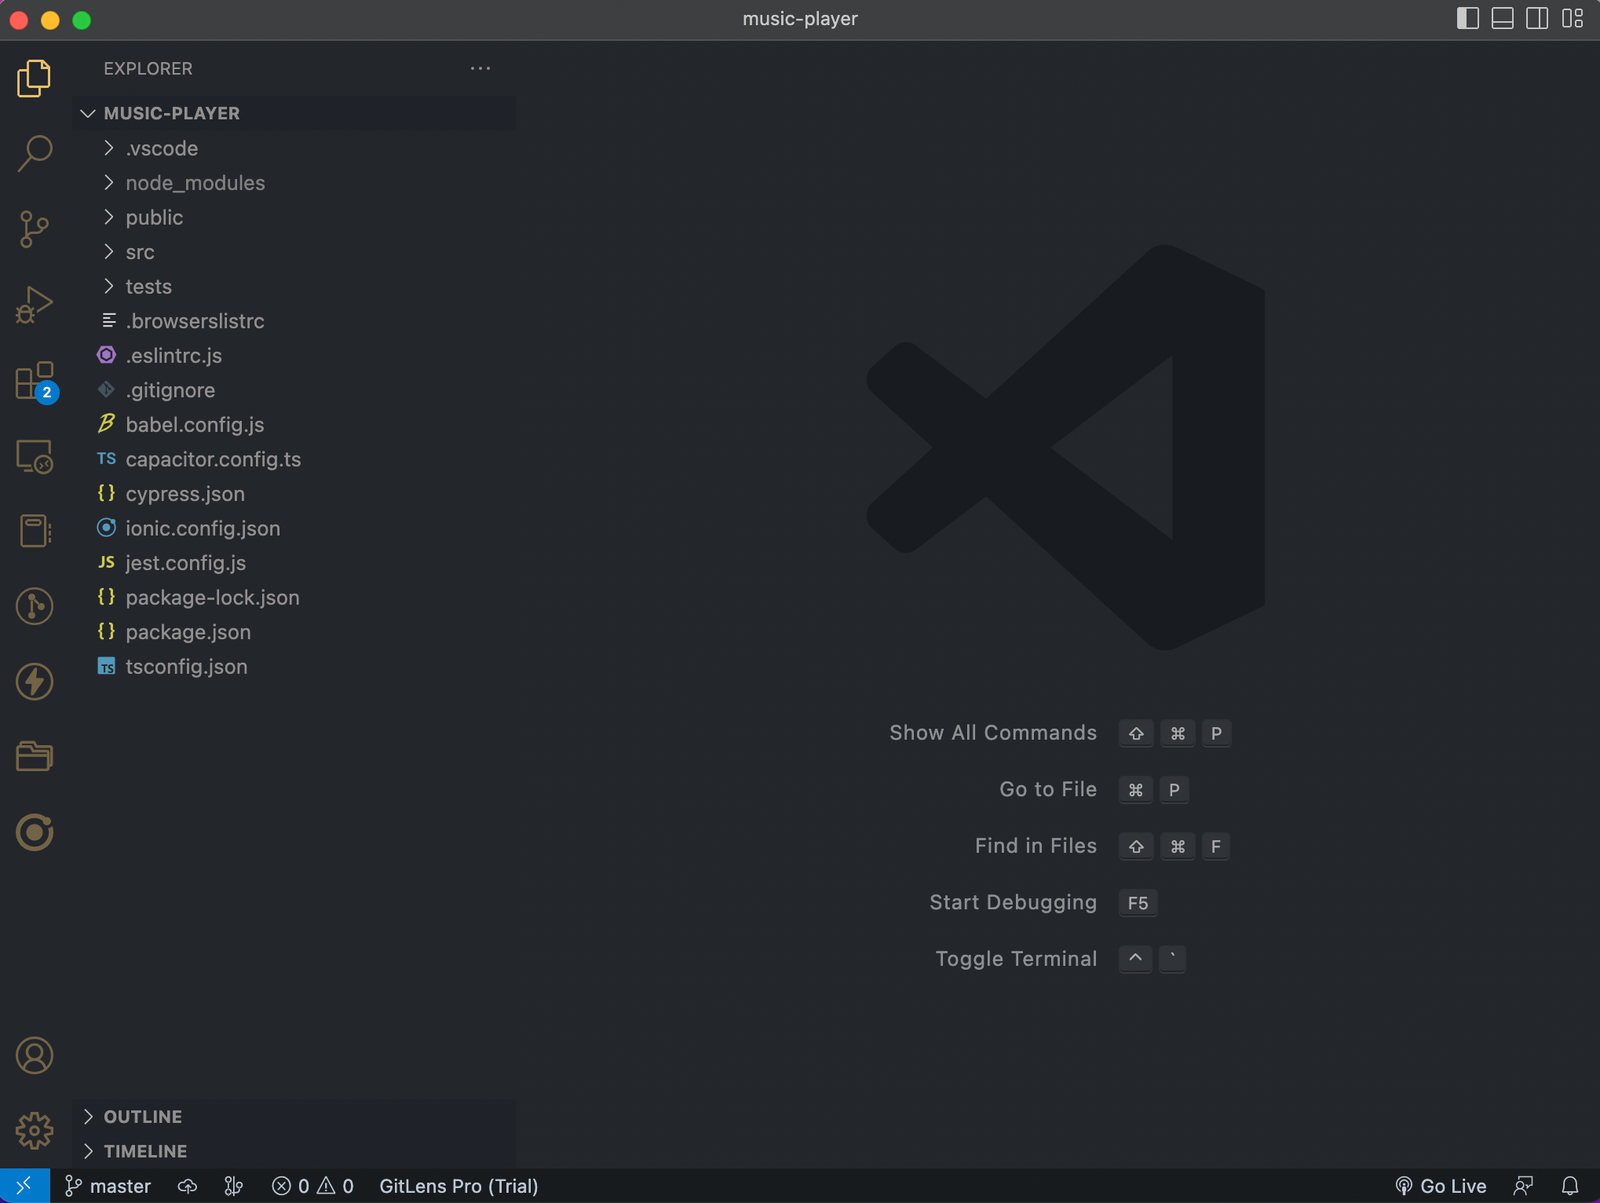
Task: Open babel.config.js file
Action: (294, 424)
